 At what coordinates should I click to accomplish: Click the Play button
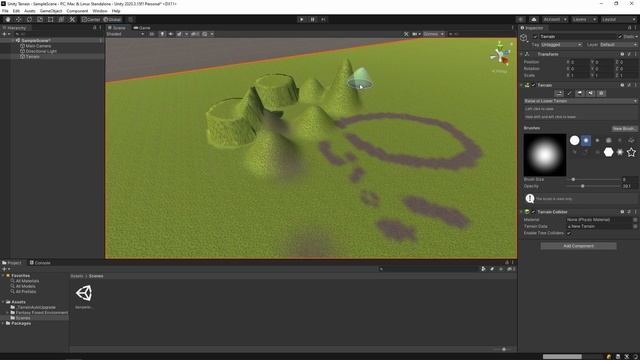[302, 19]
